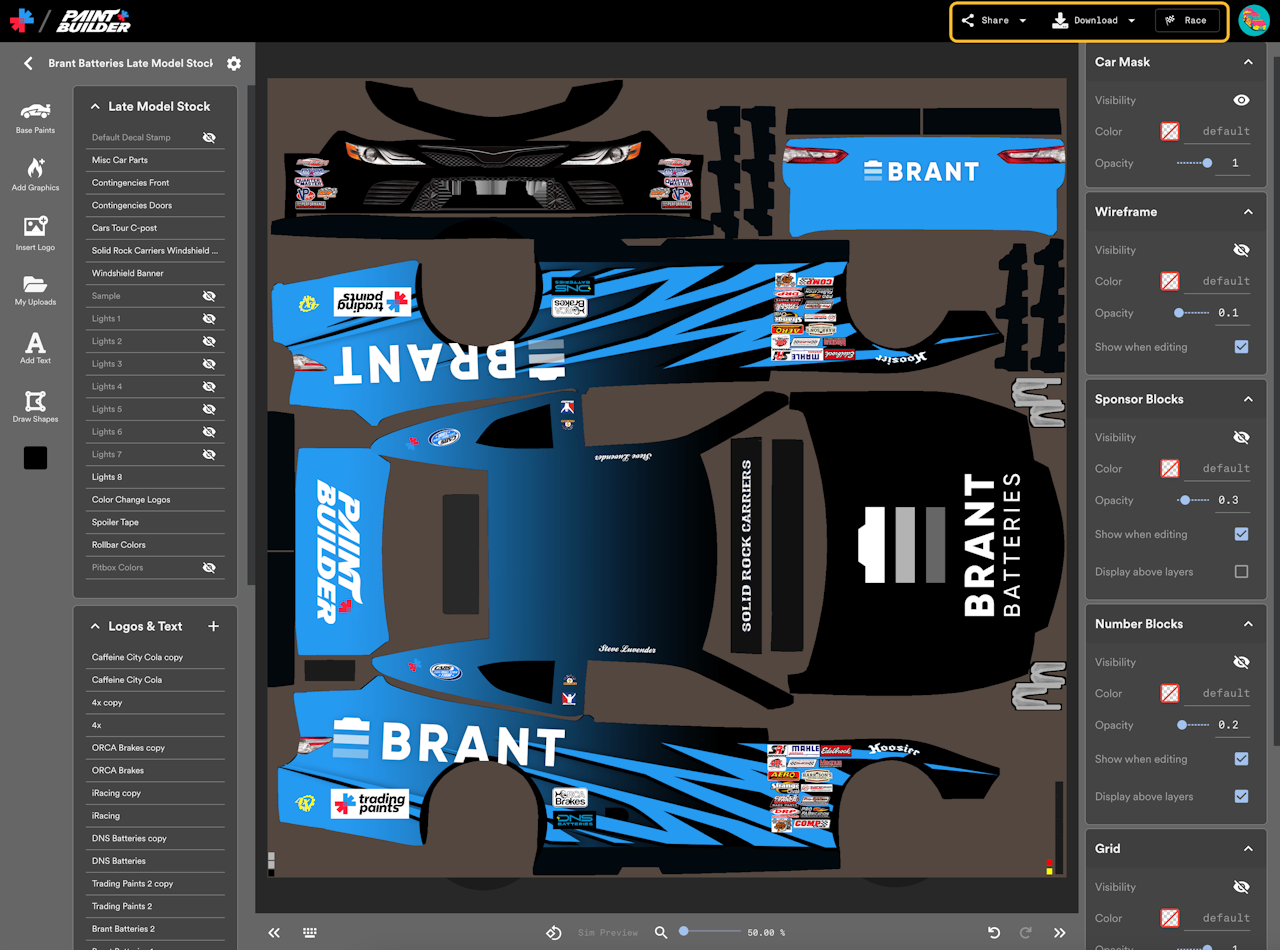Select the Insert Logo tool
The image size is (1280, 950).
pos(35,232)
